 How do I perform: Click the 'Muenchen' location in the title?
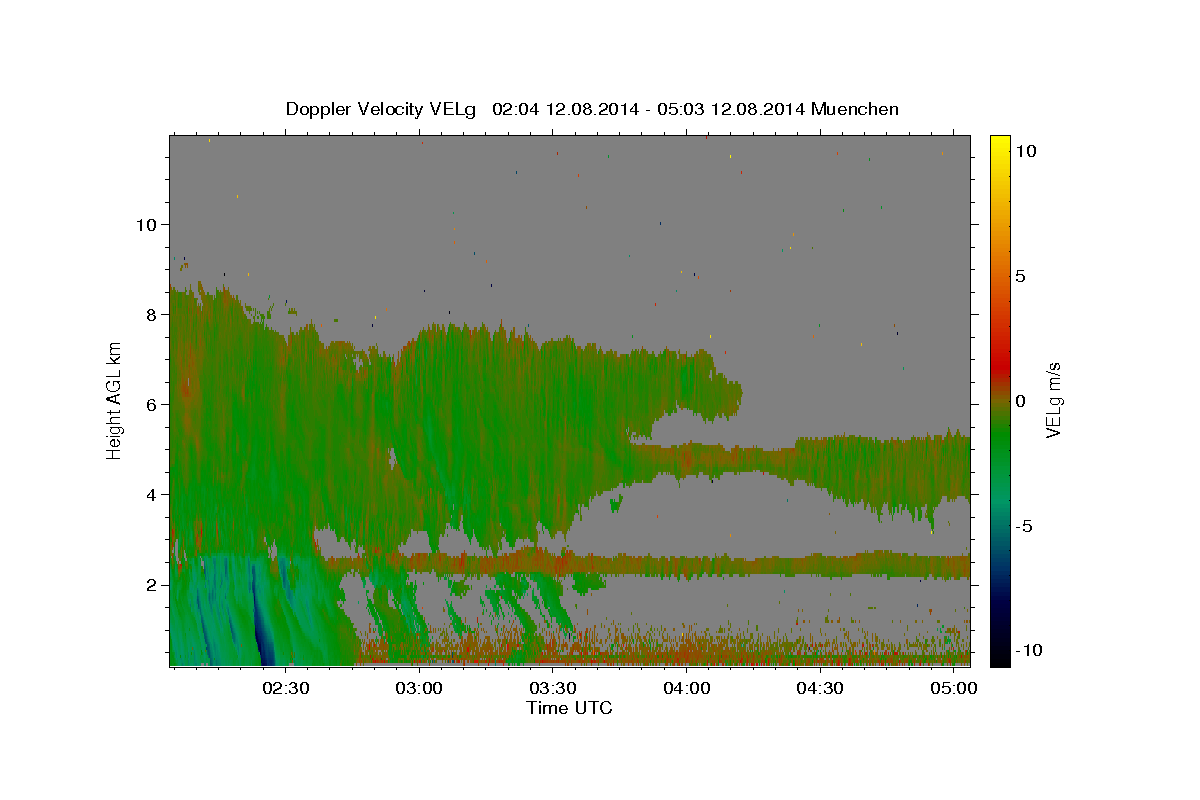(x=856, y=109)
